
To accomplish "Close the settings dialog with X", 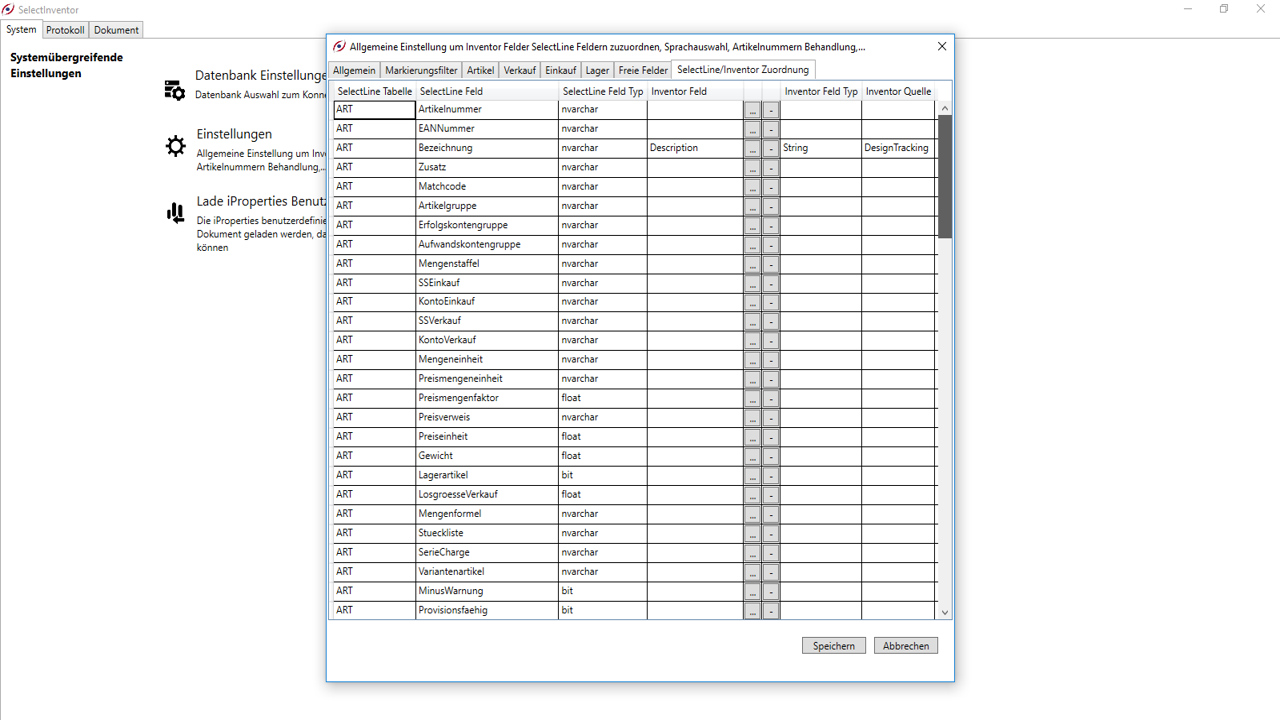I will (941, 46).
